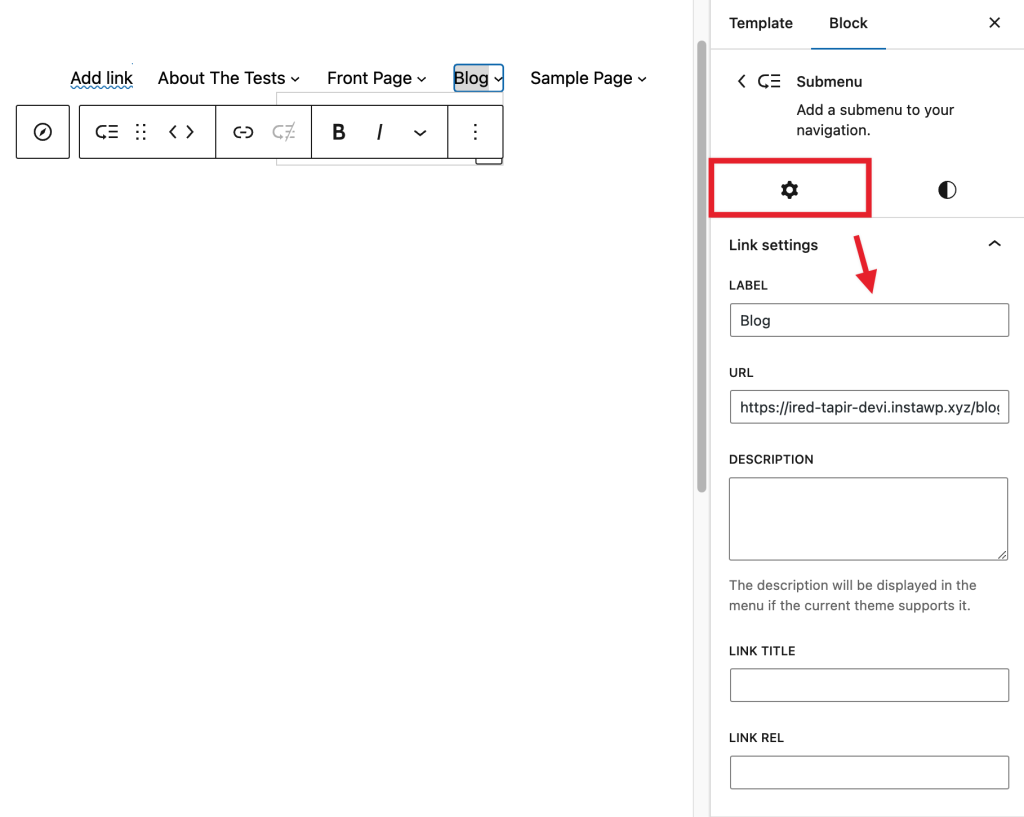The height and width of the screenshot is (817, 1024).
Task: Click the drag handle icon
Action: point(140,131)
